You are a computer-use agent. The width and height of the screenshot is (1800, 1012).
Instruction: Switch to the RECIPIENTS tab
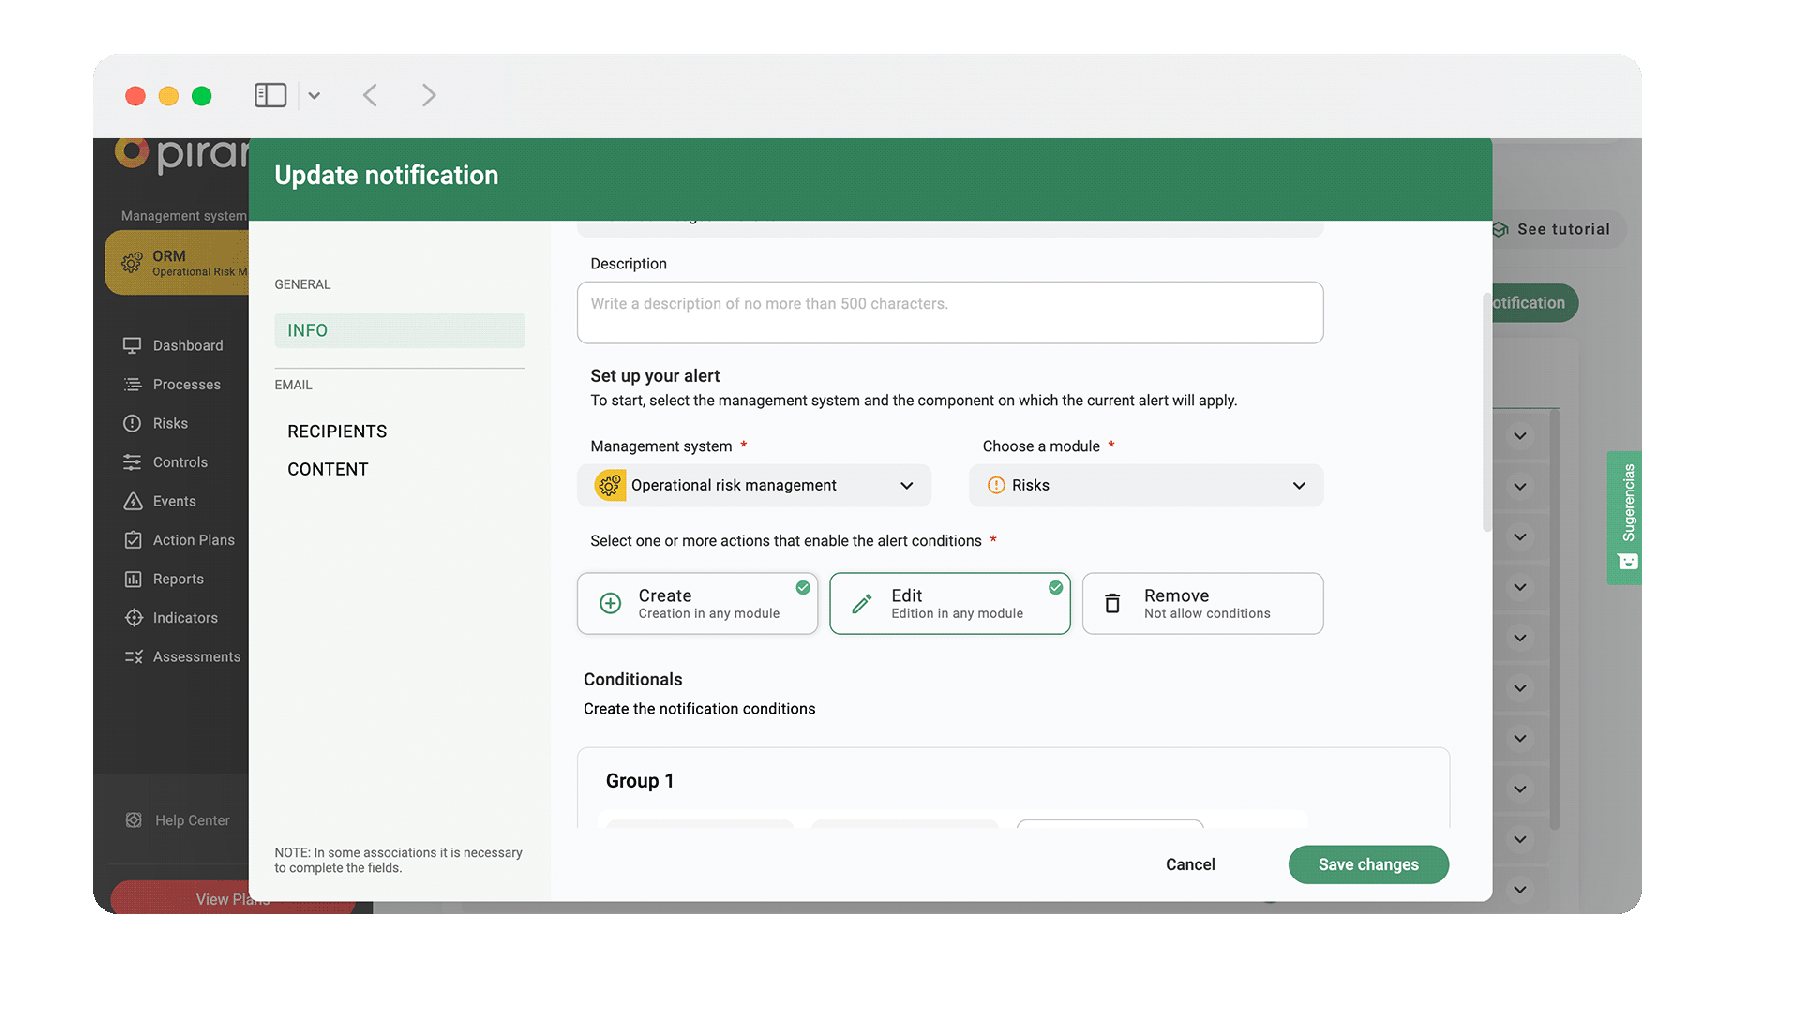point(337,431)
